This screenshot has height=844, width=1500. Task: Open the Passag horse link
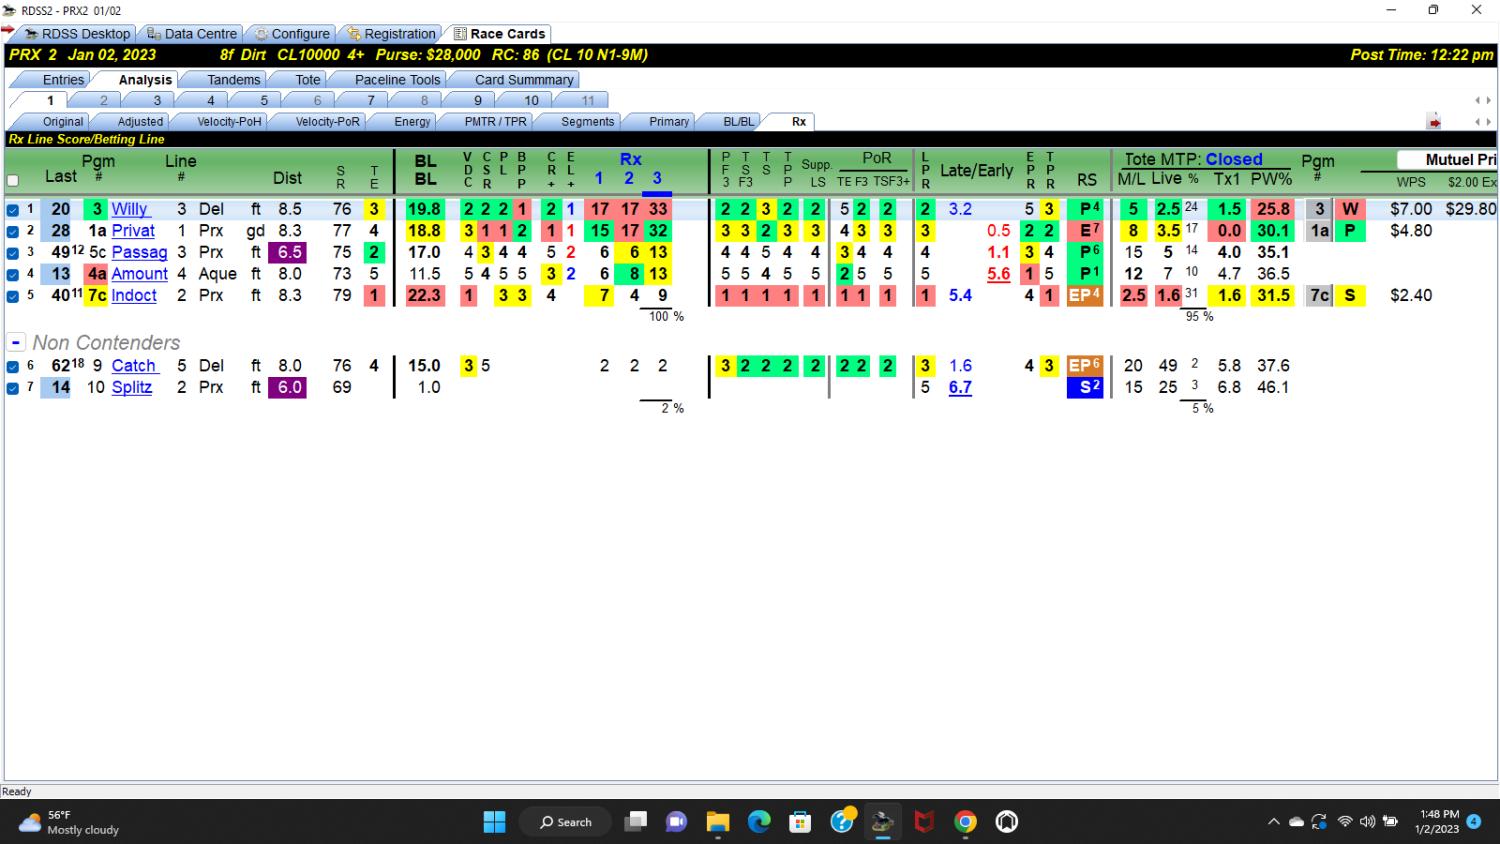point(139,253)
